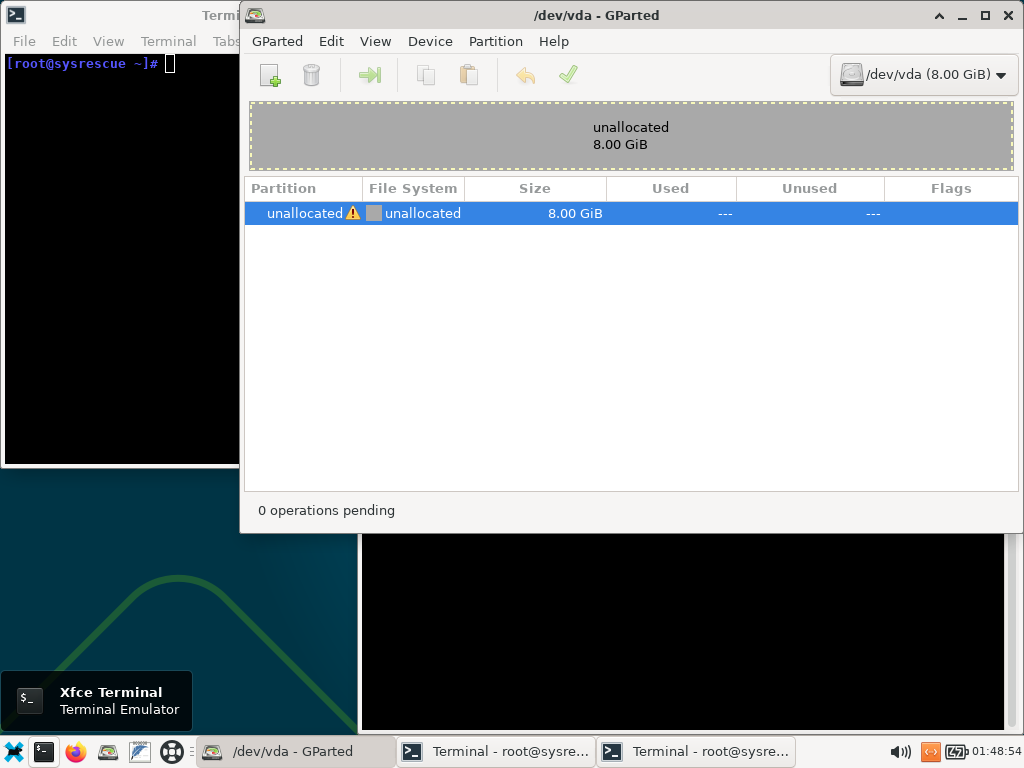The image size is (1024, 768).
Task: Click the clock showing 01:48:54
Action: coord(997,751)
